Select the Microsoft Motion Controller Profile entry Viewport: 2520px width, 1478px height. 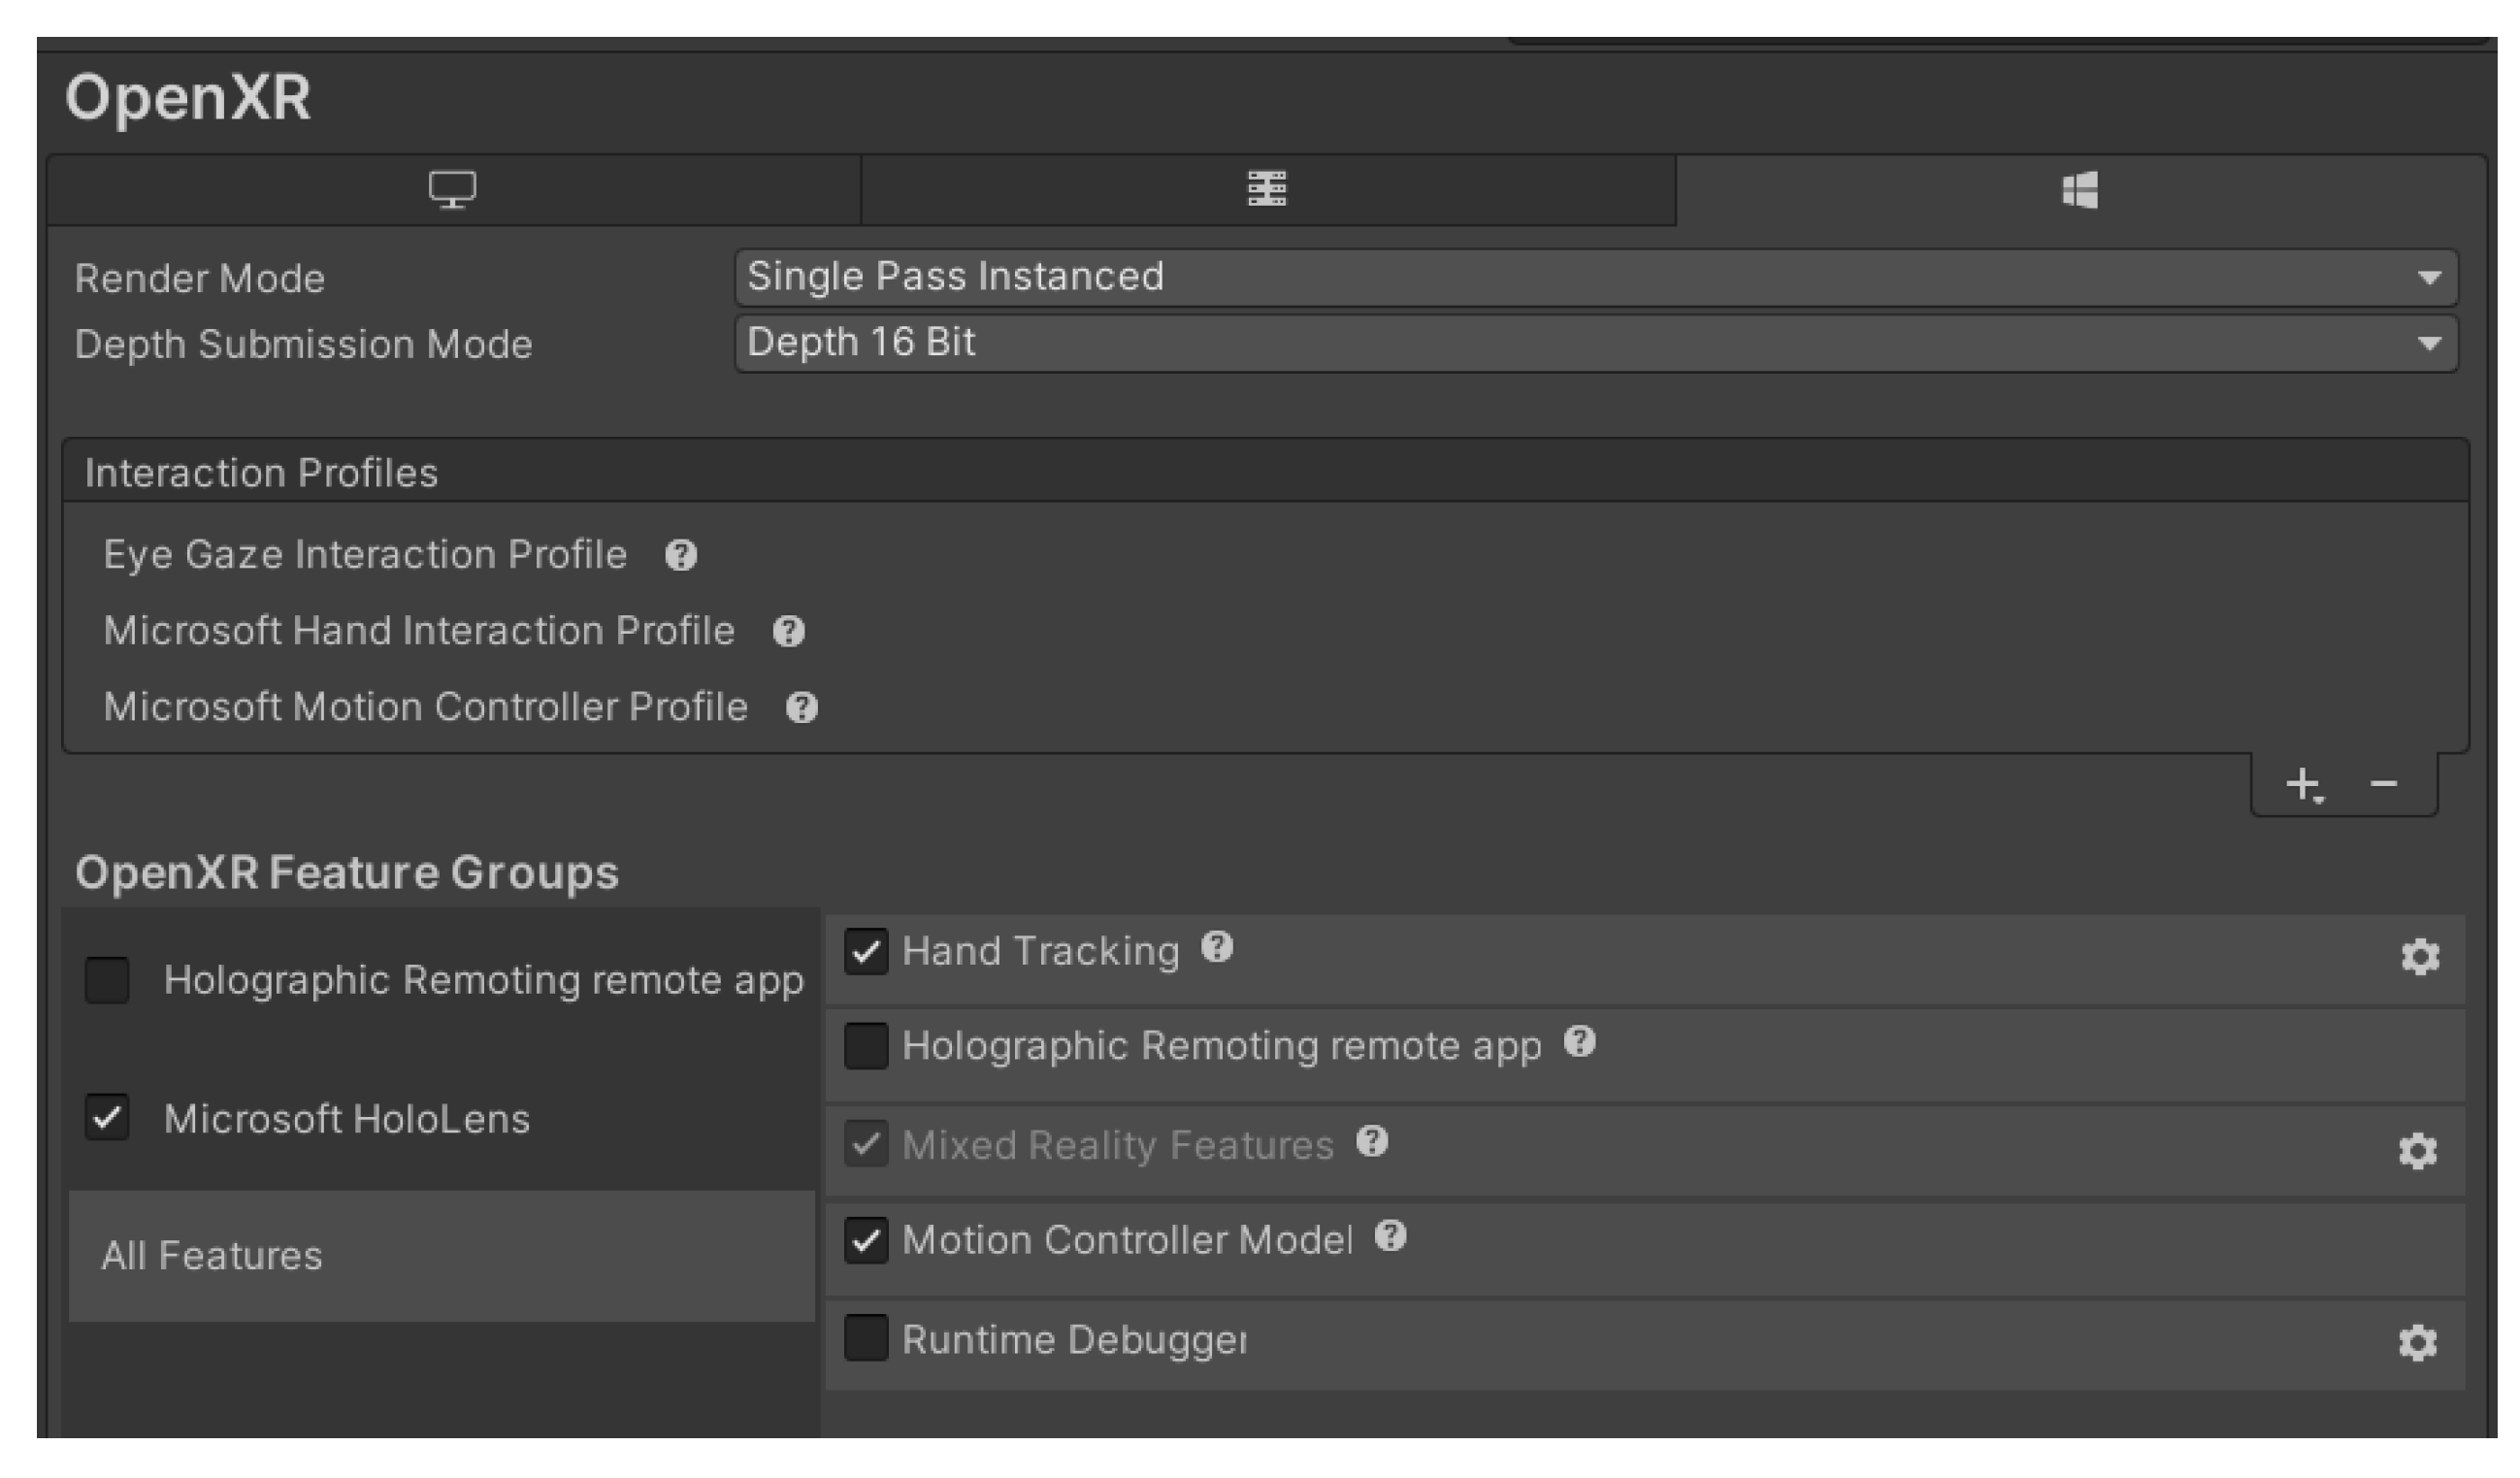pyautogui.click(x=426, y=708)
